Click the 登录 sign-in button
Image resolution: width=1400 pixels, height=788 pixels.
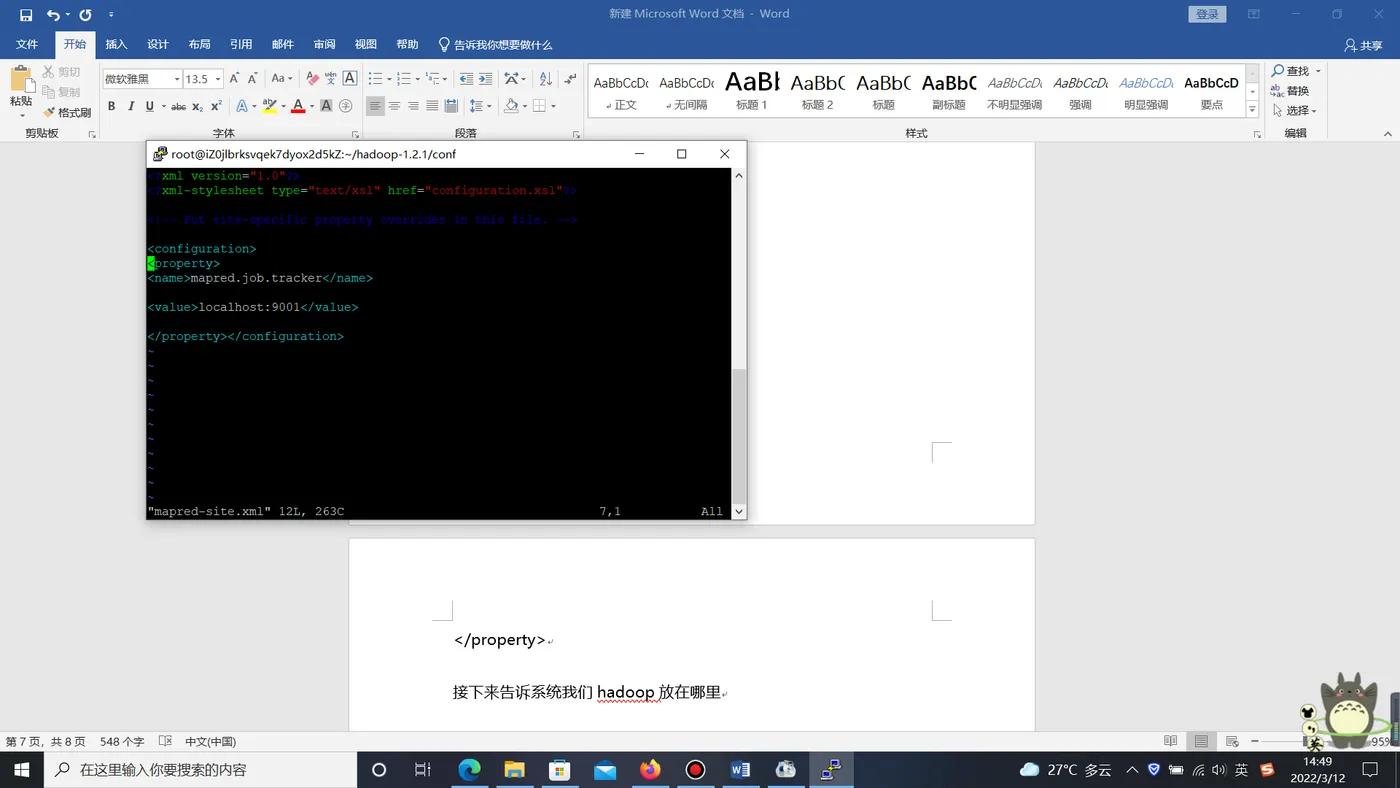click(x=1207, y=14)
